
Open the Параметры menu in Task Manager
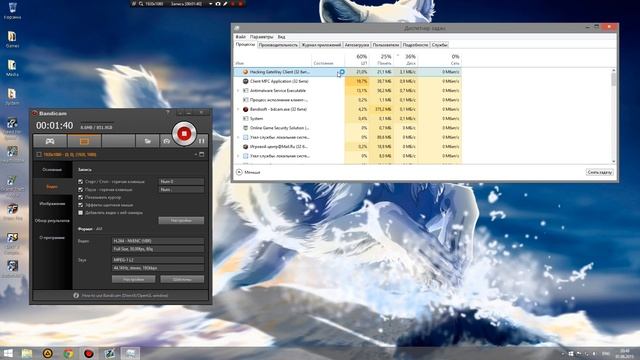pos(262,37)
